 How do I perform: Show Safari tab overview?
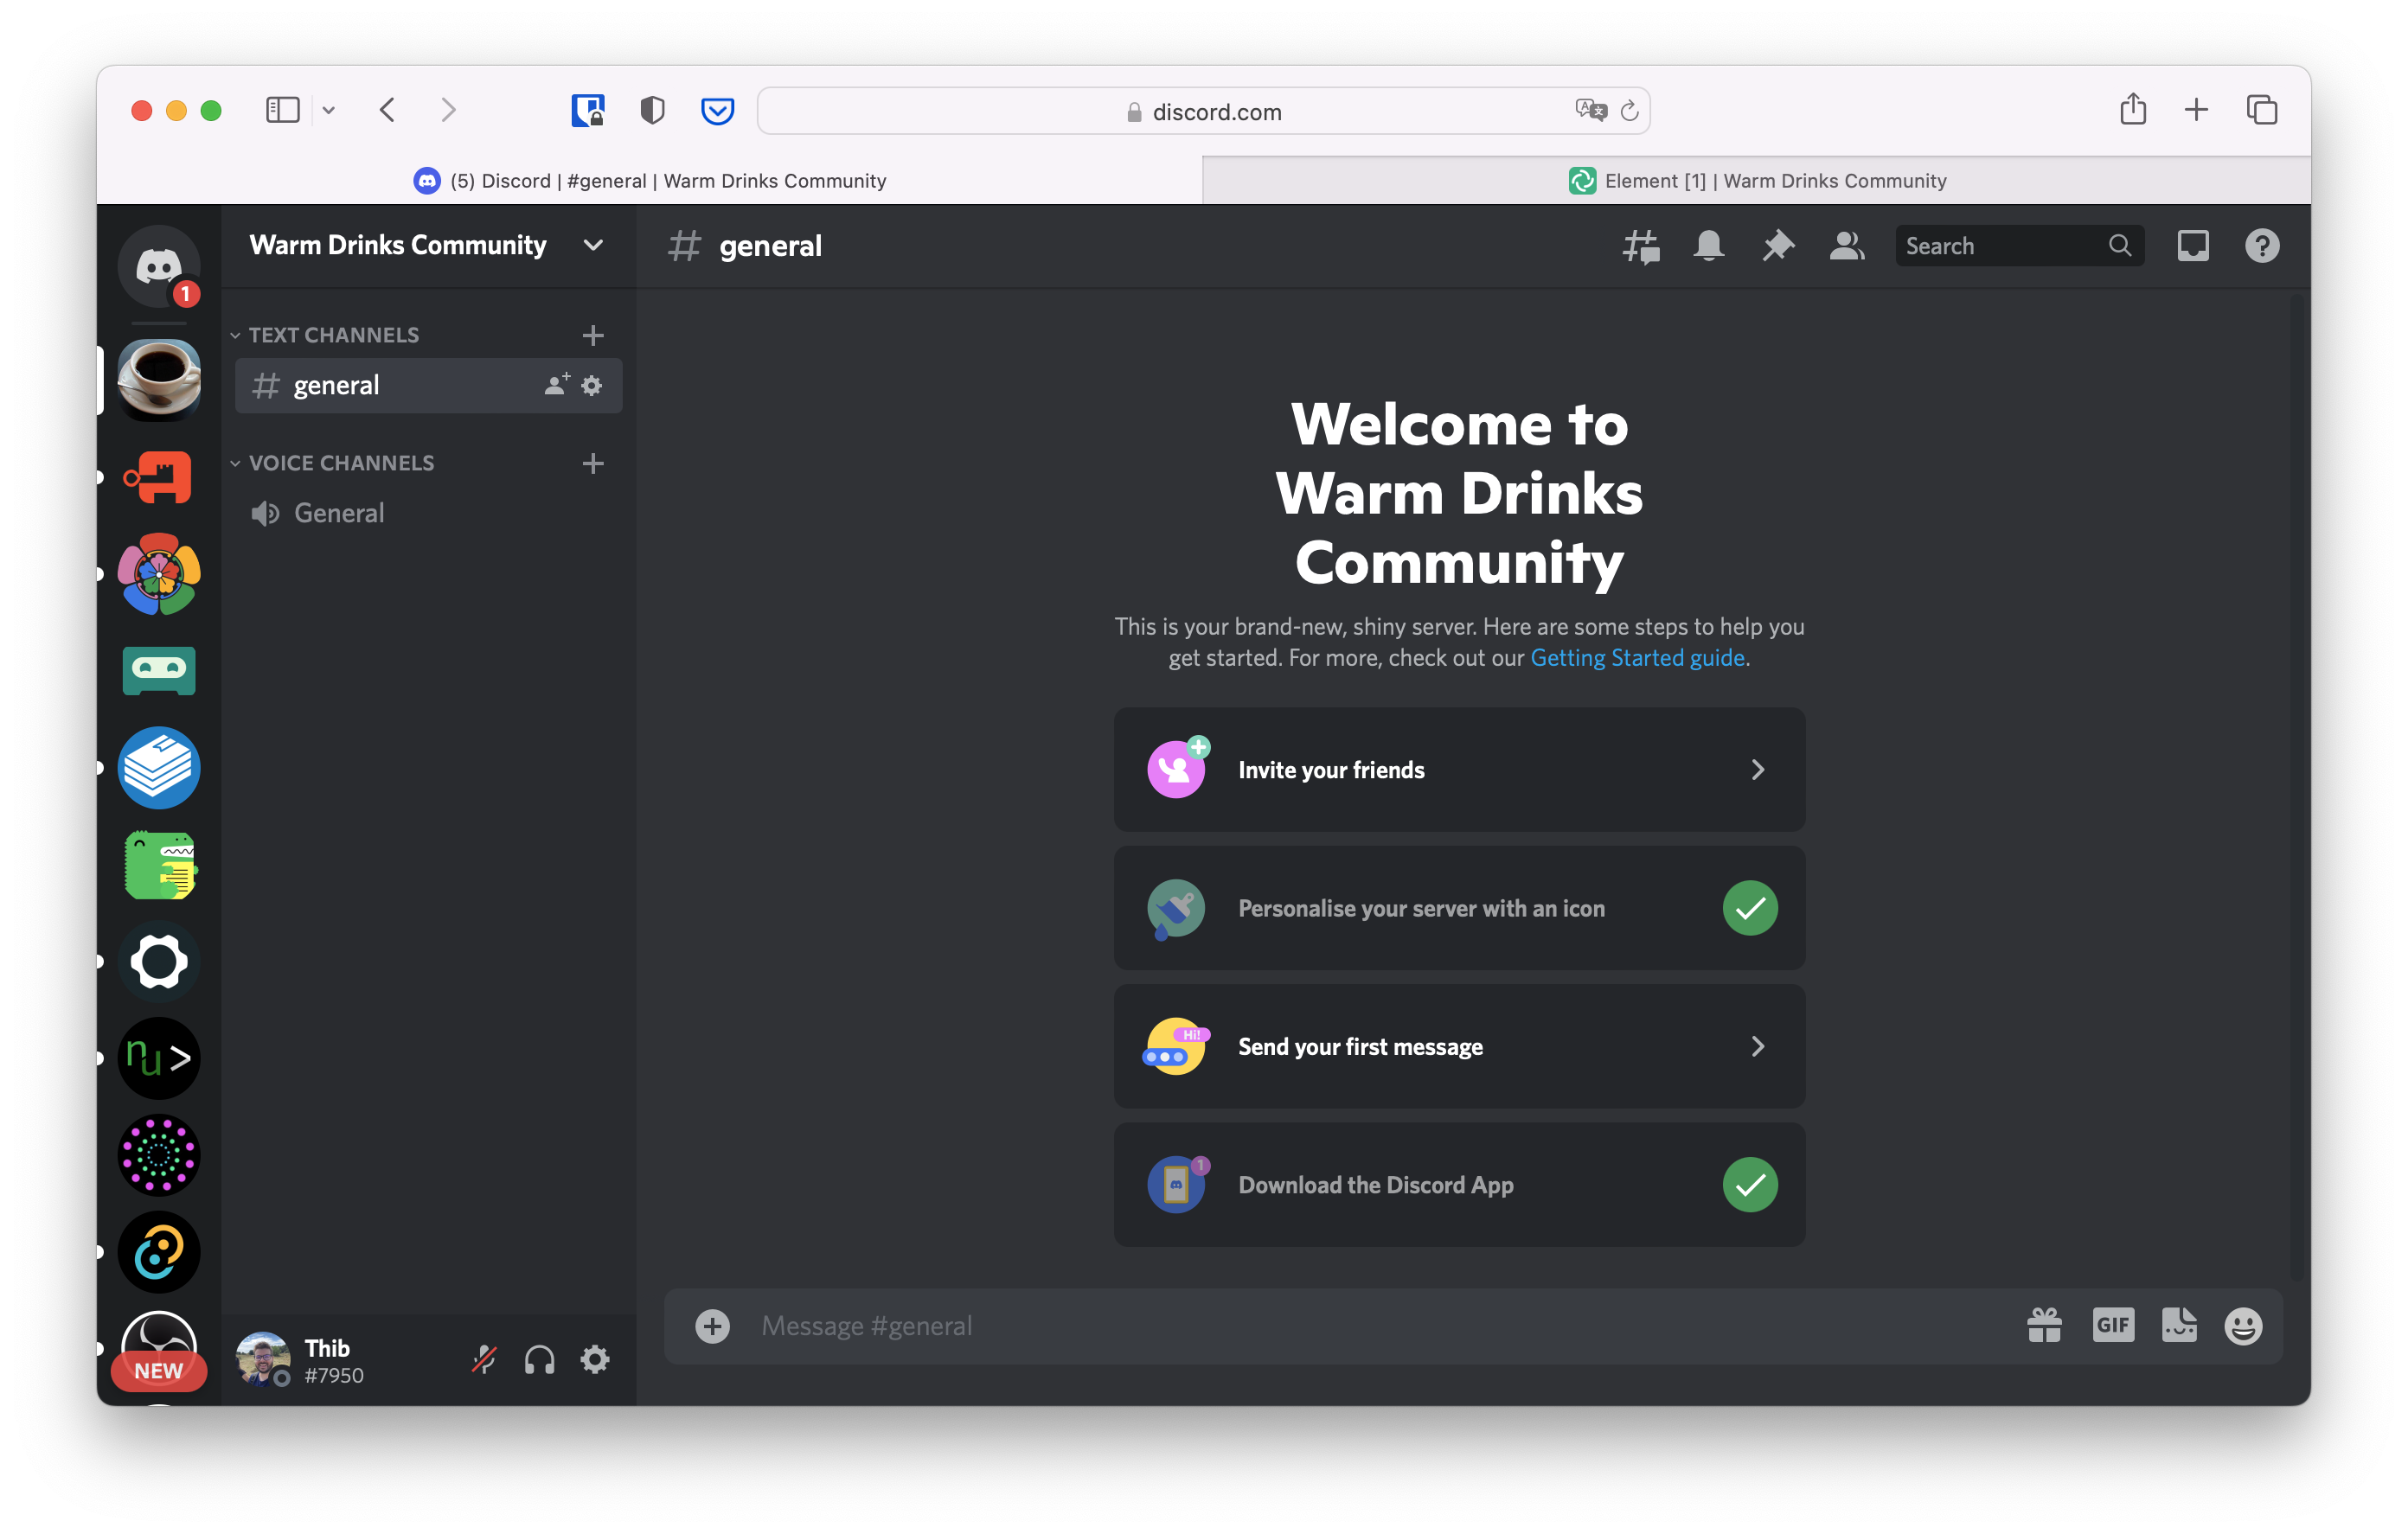coord(2262,110)
